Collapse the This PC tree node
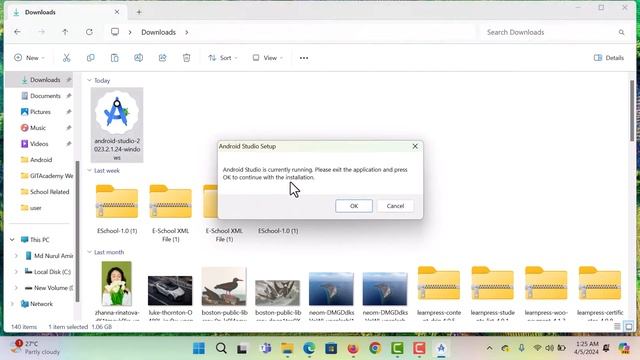 (x=12, y=240)
